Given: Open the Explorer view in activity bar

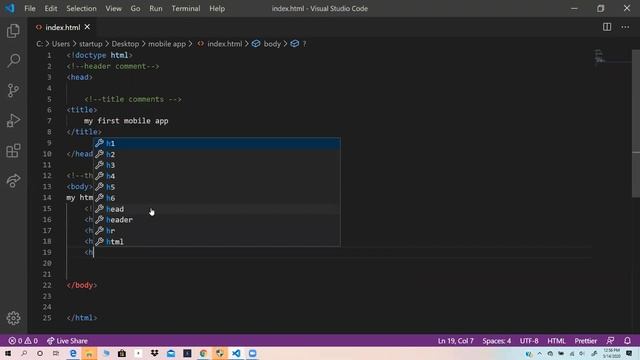Looking at the screenshot, I should pyautogui.click(x=13, y=31).
